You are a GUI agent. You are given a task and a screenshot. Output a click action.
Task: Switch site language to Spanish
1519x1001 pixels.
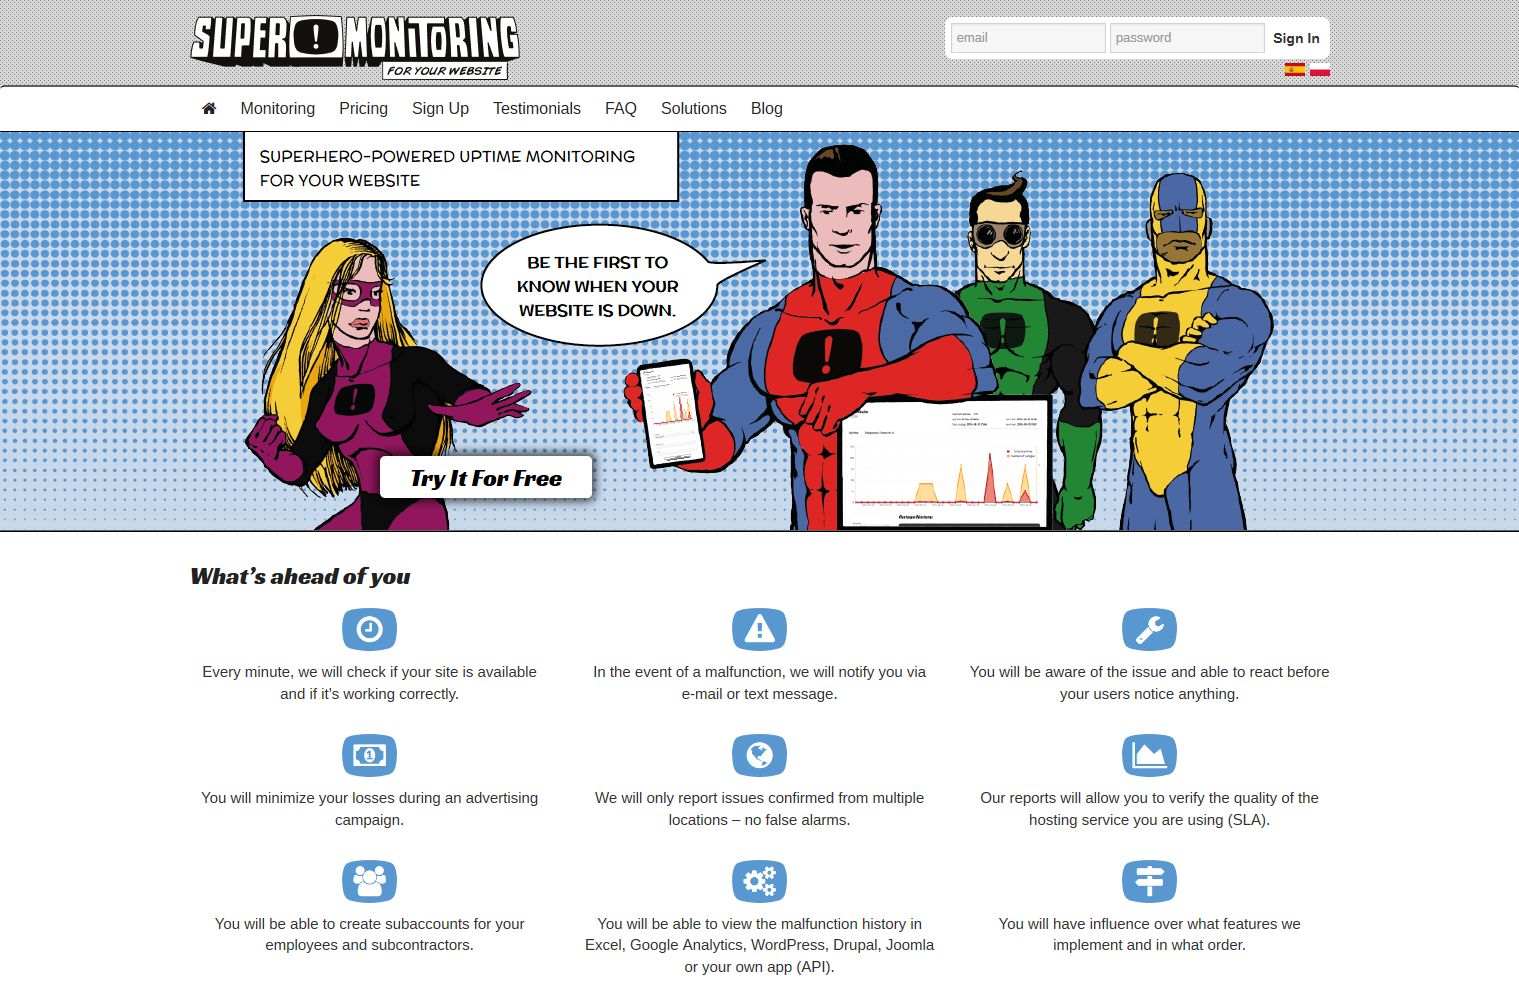pyautogui.click(x=1294, y=70)
